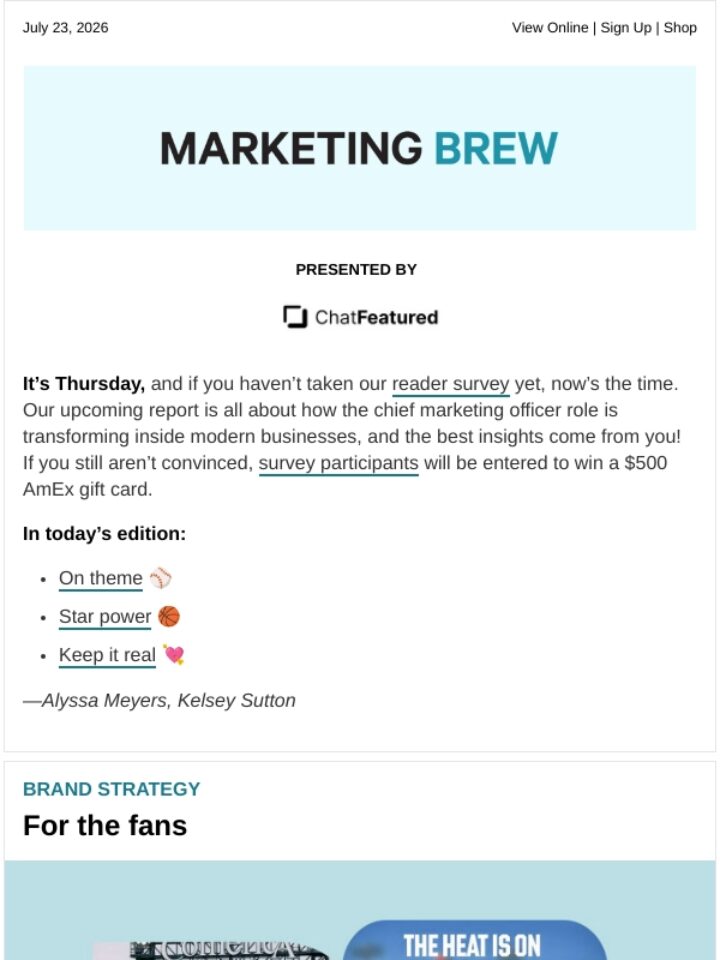This screenshot has width=720, height=960.
Task: Jump to the Keep it real story
Action: (107, 655)
